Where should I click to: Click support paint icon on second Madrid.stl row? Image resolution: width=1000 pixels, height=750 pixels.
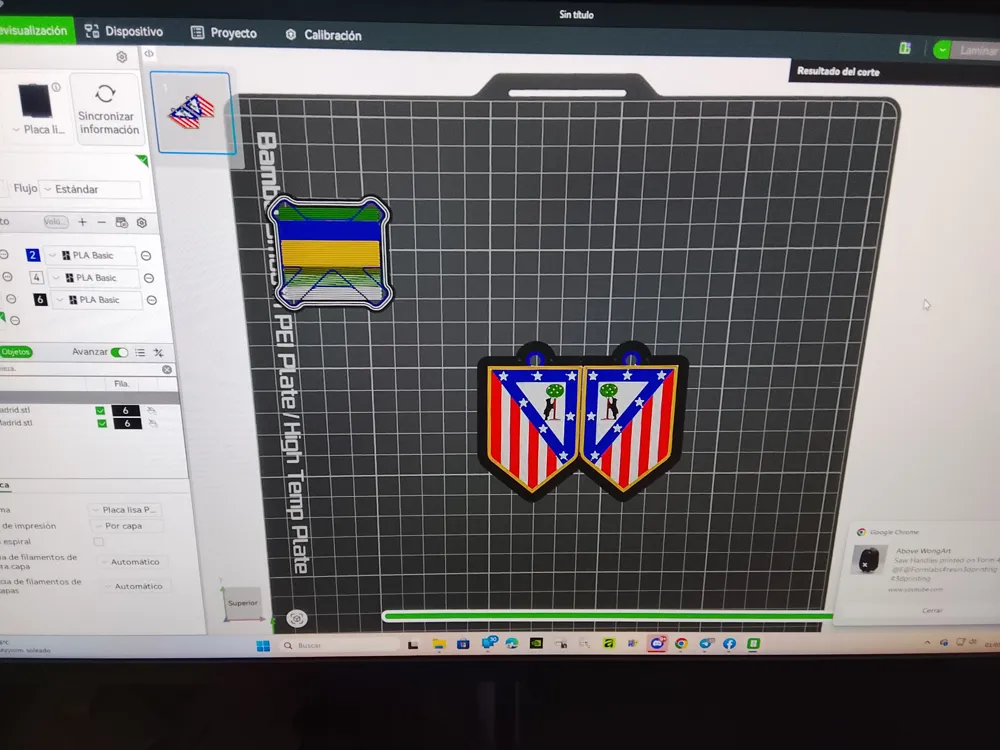(x=152, y=423)
